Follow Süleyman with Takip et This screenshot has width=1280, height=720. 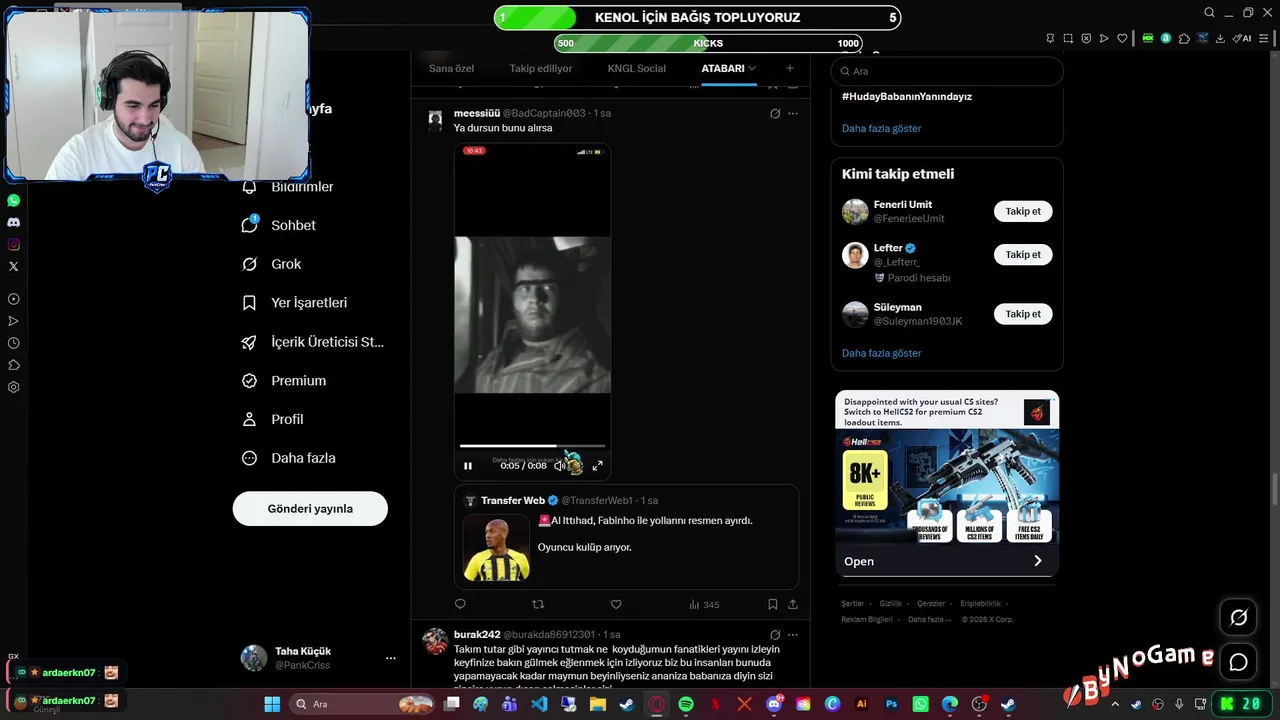point(1023,314)
